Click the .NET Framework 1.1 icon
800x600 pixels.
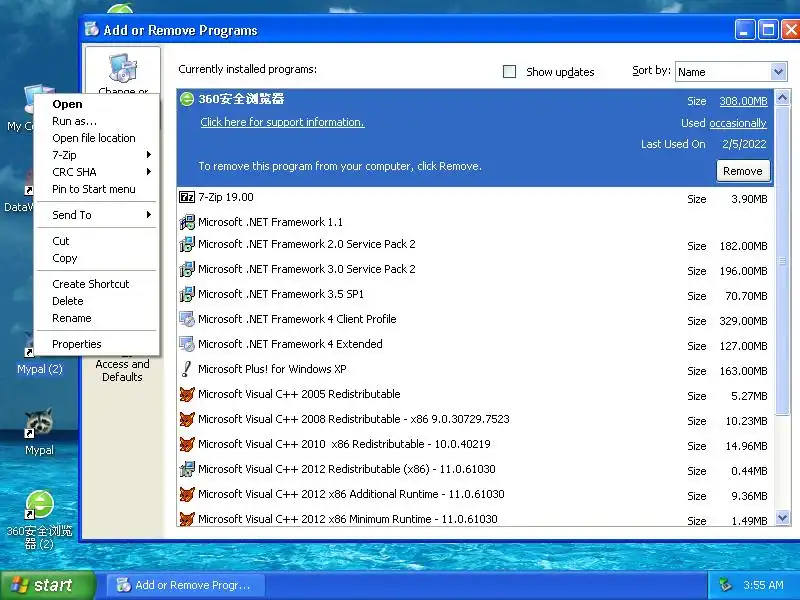187,222
